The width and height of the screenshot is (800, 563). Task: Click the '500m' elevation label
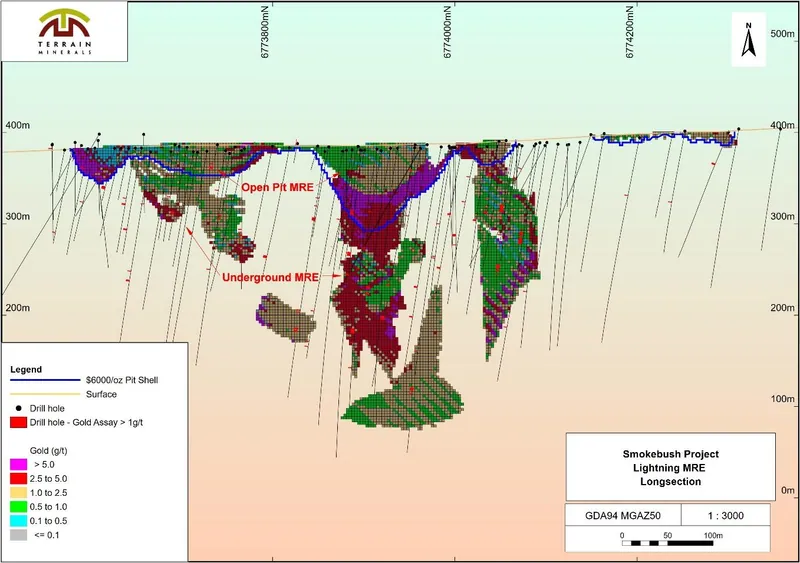tap(782, 34)
